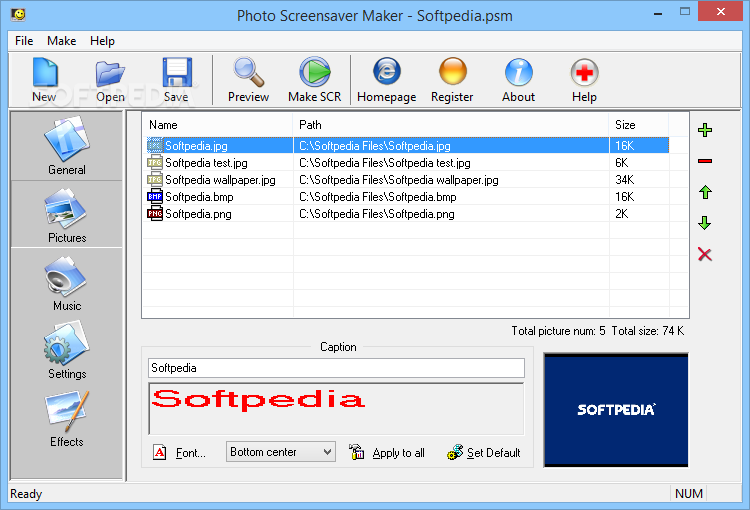The width and height of the screenshot is (750, 510).
Task: Add a picture with the green plus icon
Action: [x=705, y=130]
